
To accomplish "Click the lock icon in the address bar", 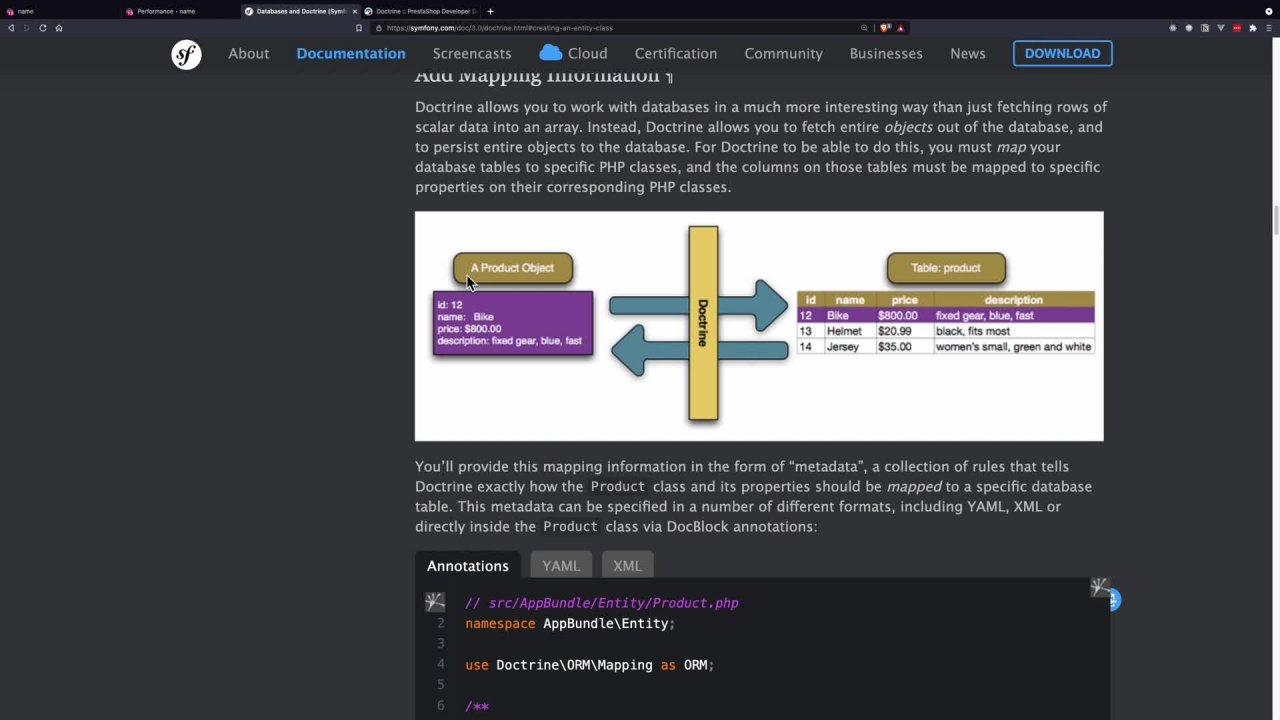I will pyautogui.click(x=380, y=28).
